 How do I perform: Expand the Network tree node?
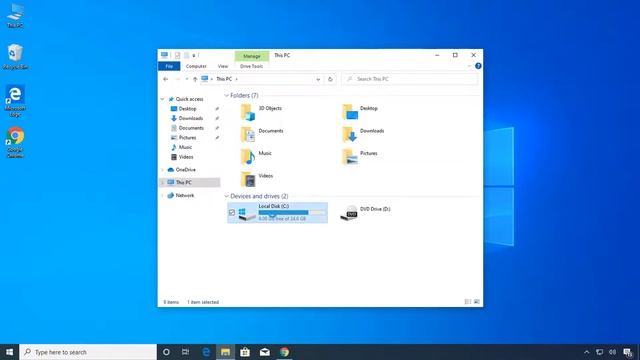(x=162, y=196)
